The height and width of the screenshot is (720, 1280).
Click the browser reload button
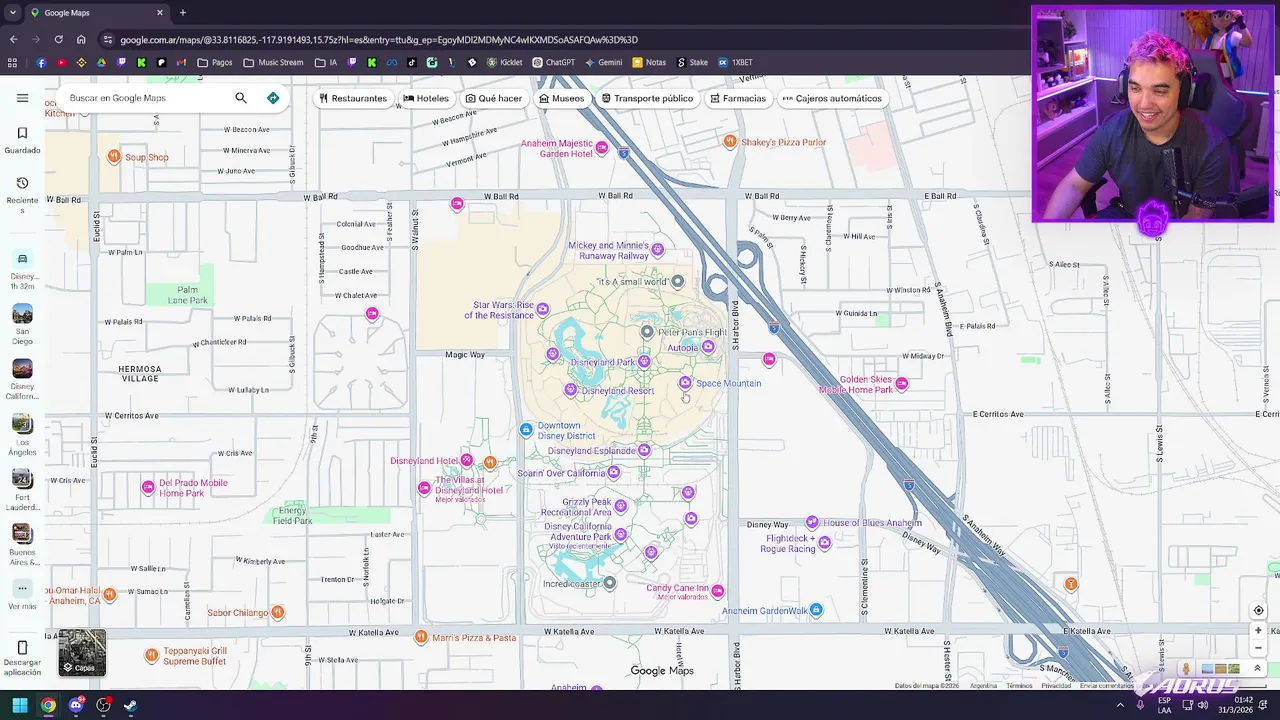[x=58, y=40]
